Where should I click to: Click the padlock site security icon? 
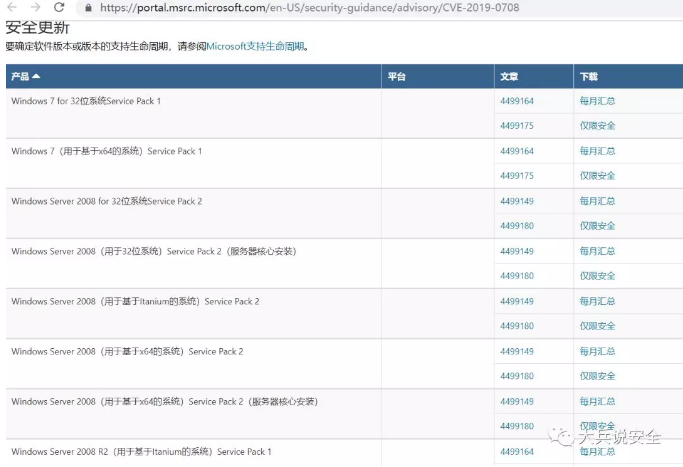[x=88, y=7]
